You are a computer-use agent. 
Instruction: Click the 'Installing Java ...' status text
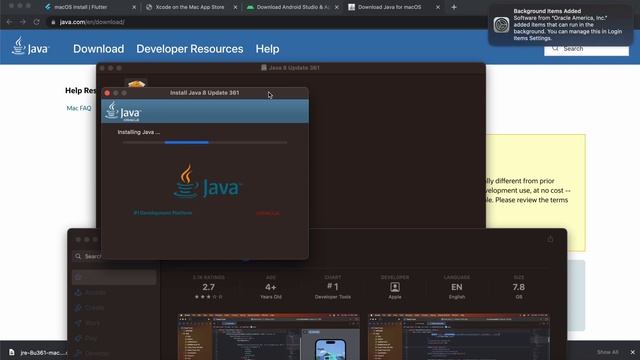click(139, 132)
